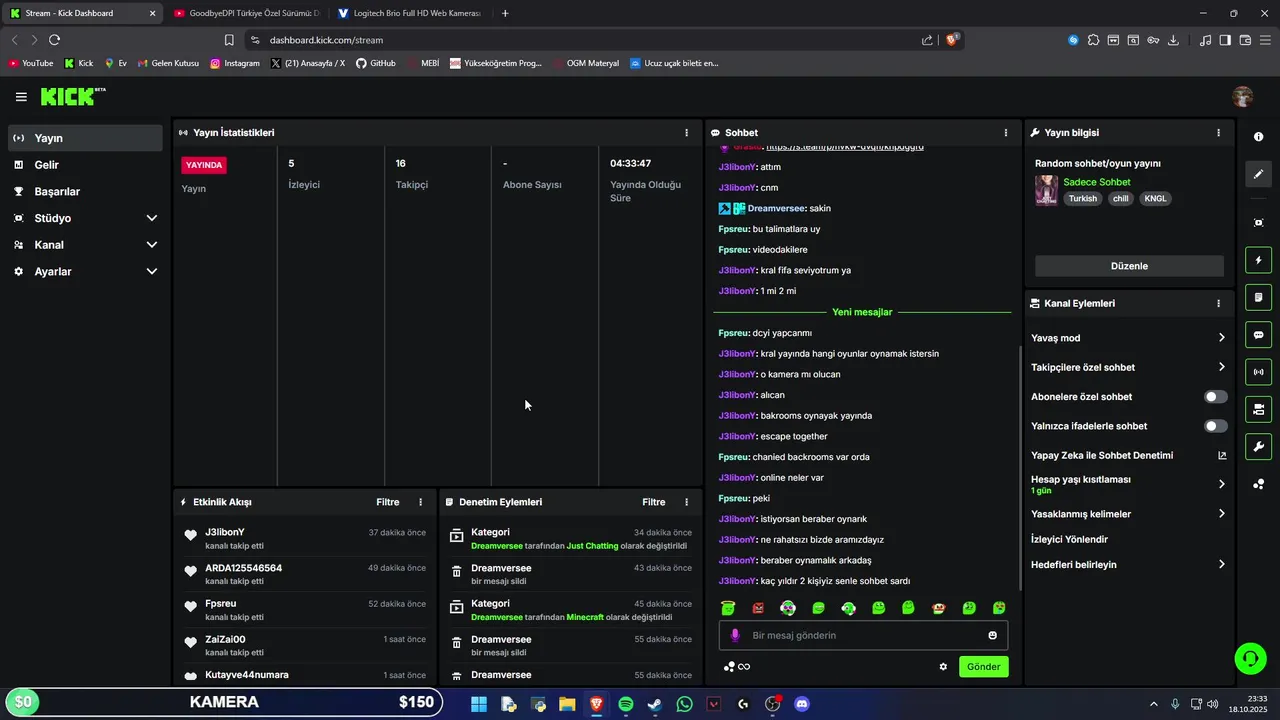Click the Sadece Sohbet category link
Viewport: 1280px width, 720px height.
click(x=1097, y=182)
